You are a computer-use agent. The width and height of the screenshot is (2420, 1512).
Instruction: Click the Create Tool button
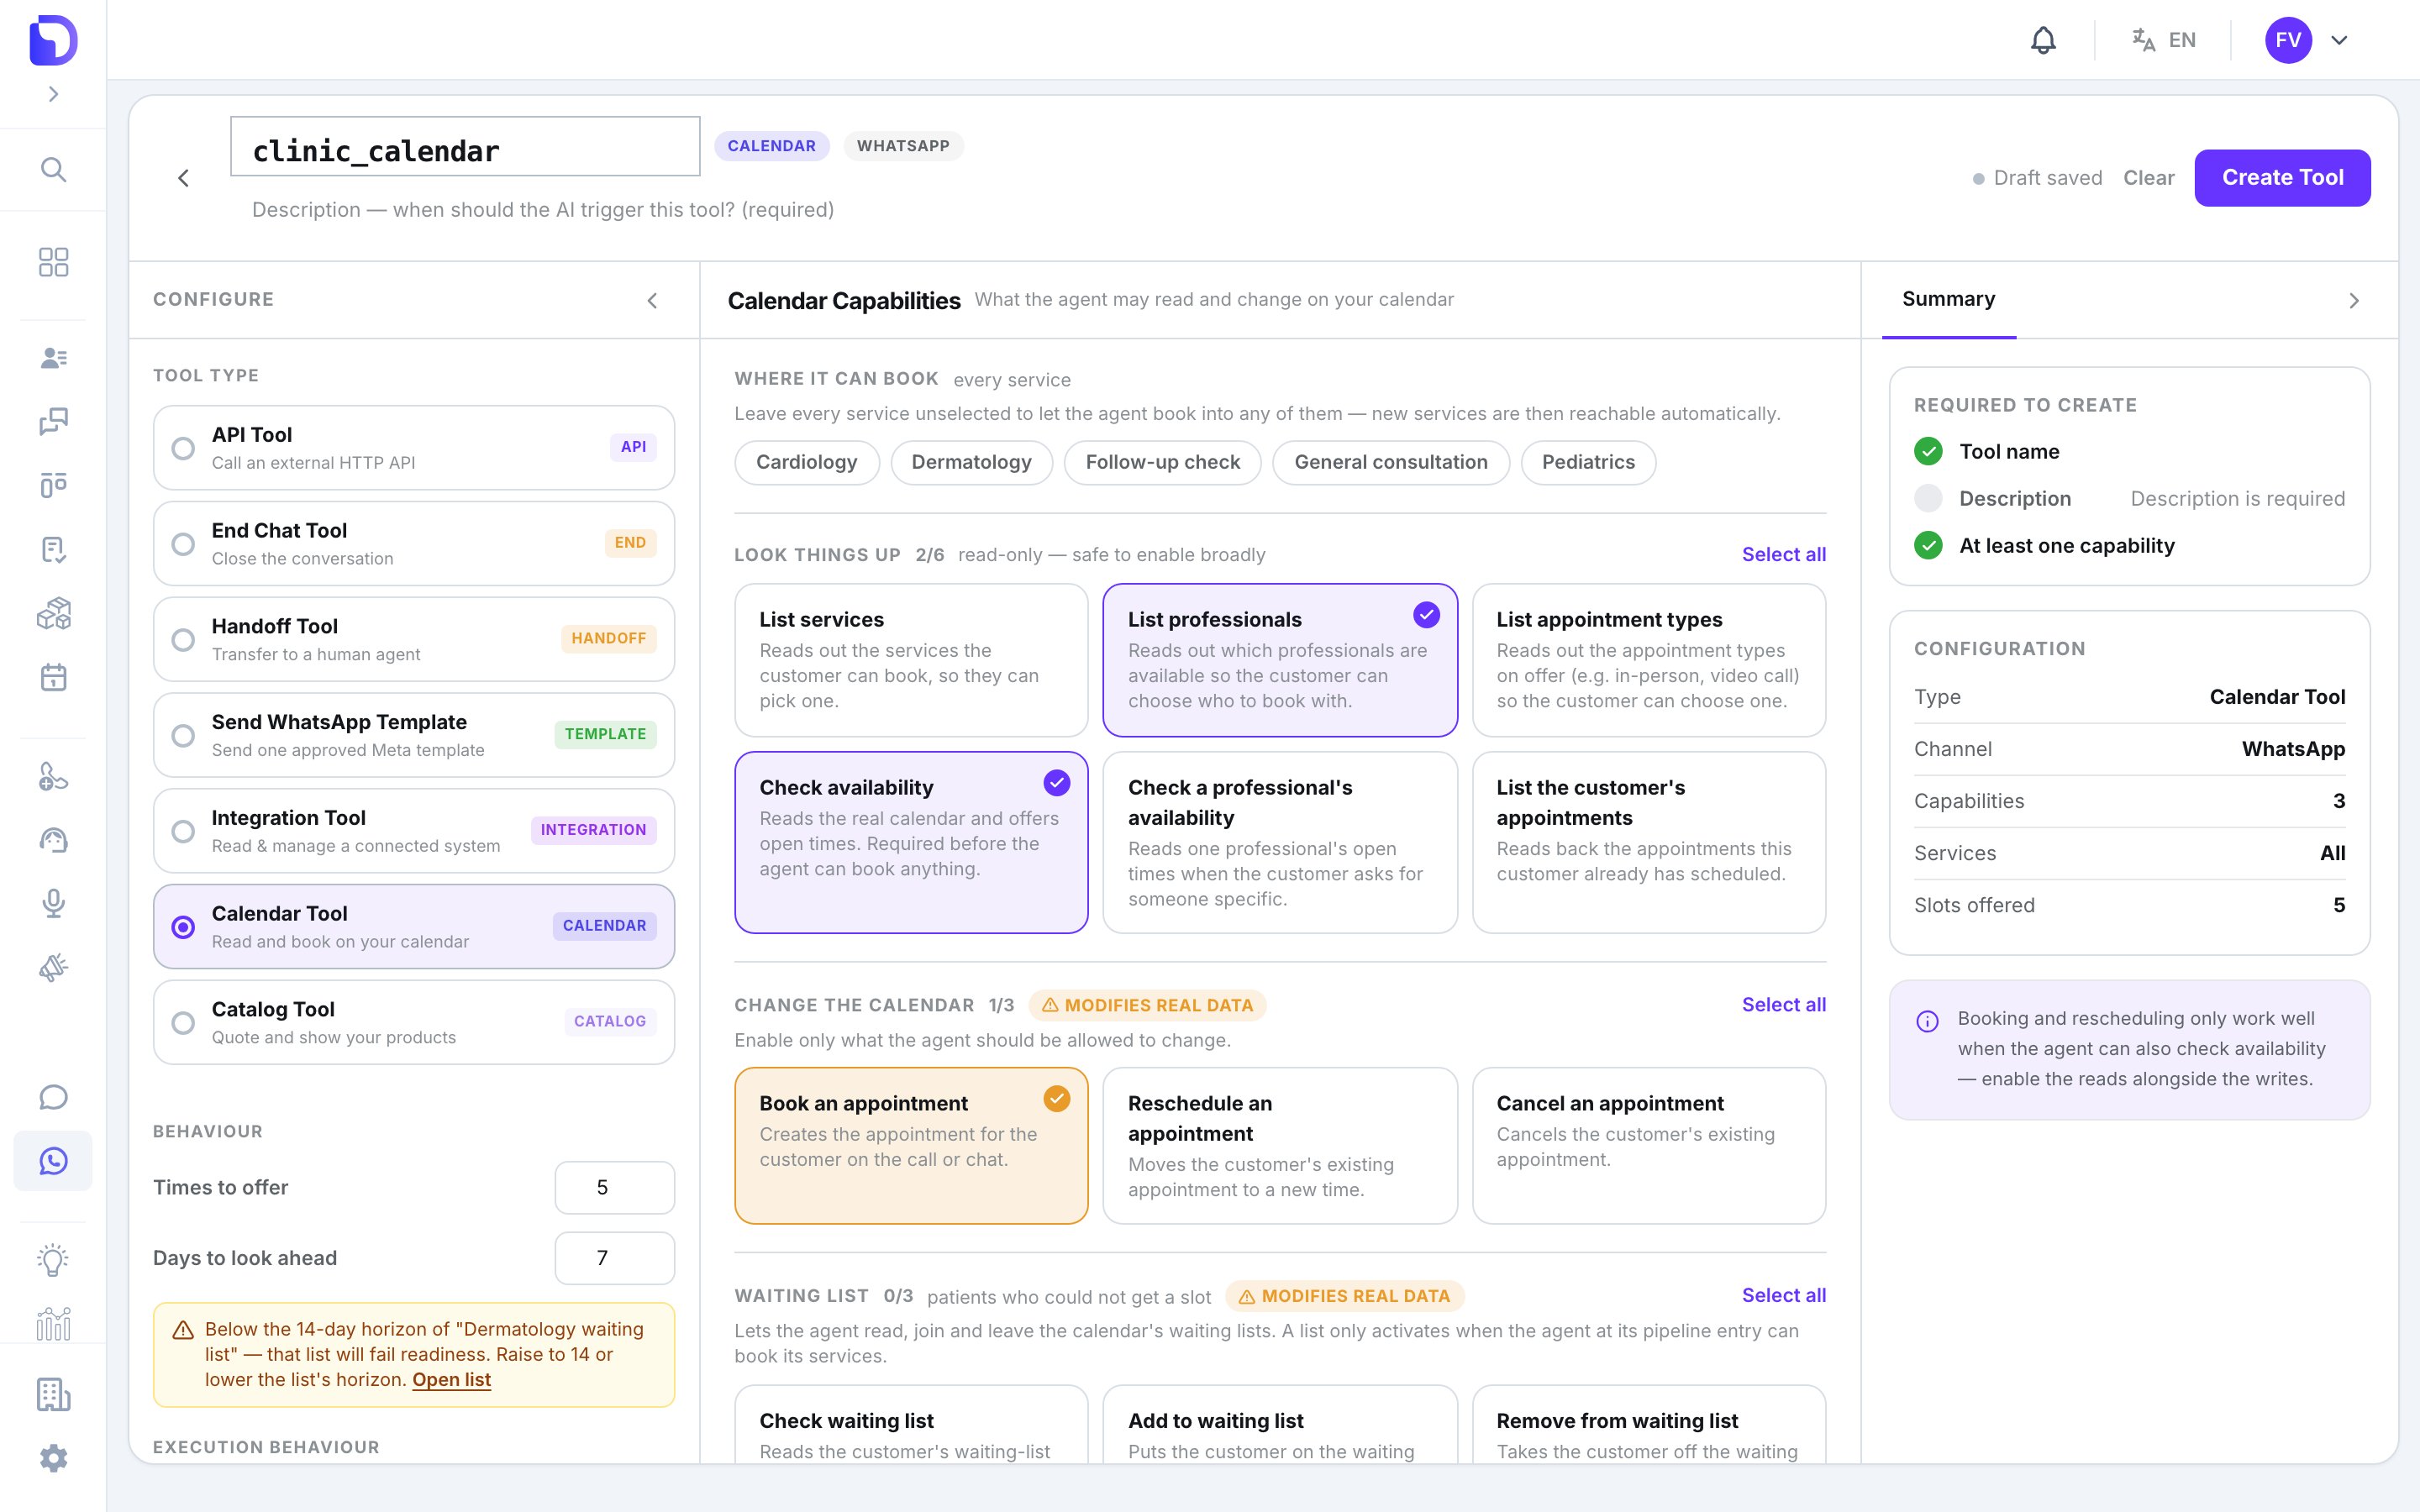coord(2282,178)
